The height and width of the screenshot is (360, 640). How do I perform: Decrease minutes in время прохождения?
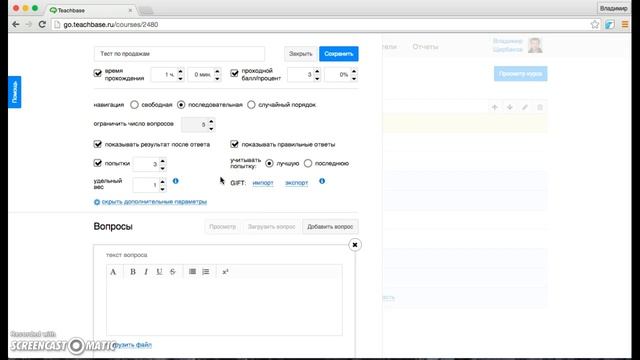[x=217, y=78]
